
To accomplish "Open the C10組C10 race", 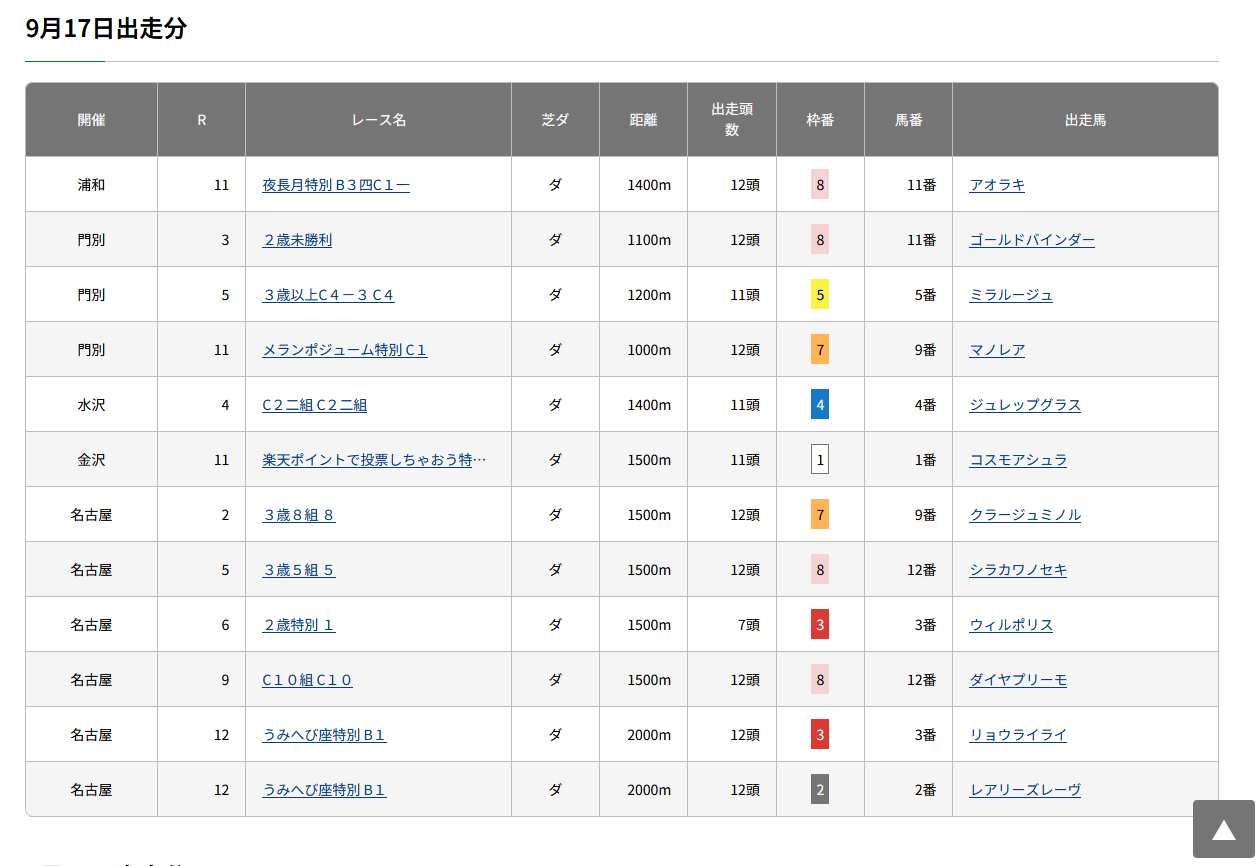I will click(x=307, y=680).
